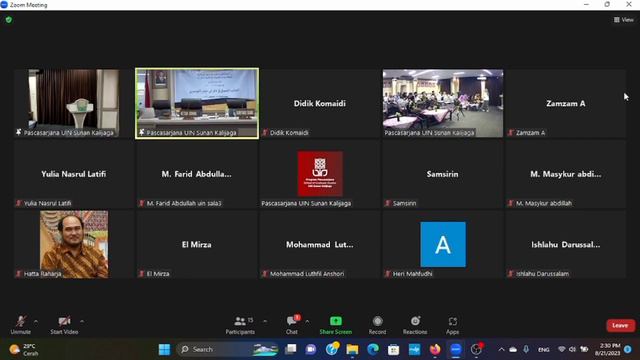Click the El Mirza participant tile

[x=197, y=244]
